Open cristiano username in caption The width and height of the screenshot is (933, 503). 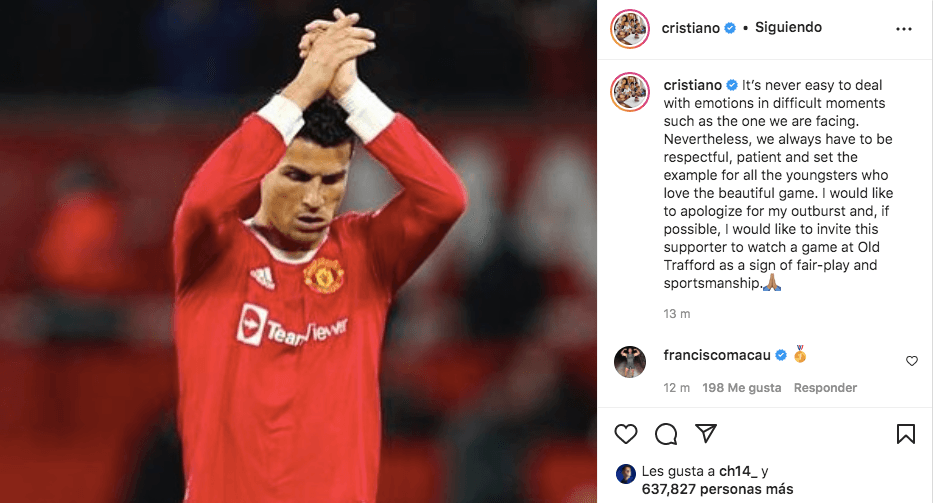coord(693,85)
